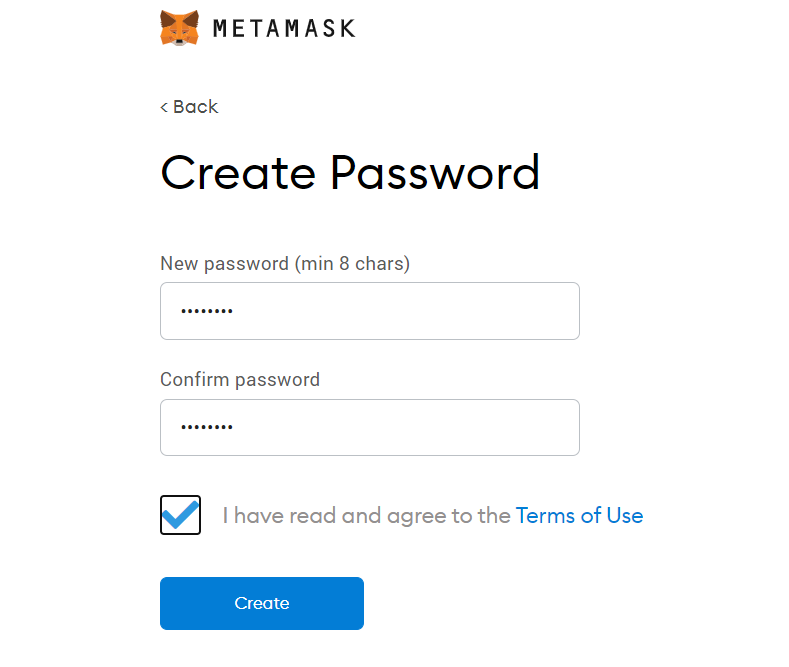
Task: Click the 'Create' label on the button
Action: pyautogui.click(x=262, y=603)
